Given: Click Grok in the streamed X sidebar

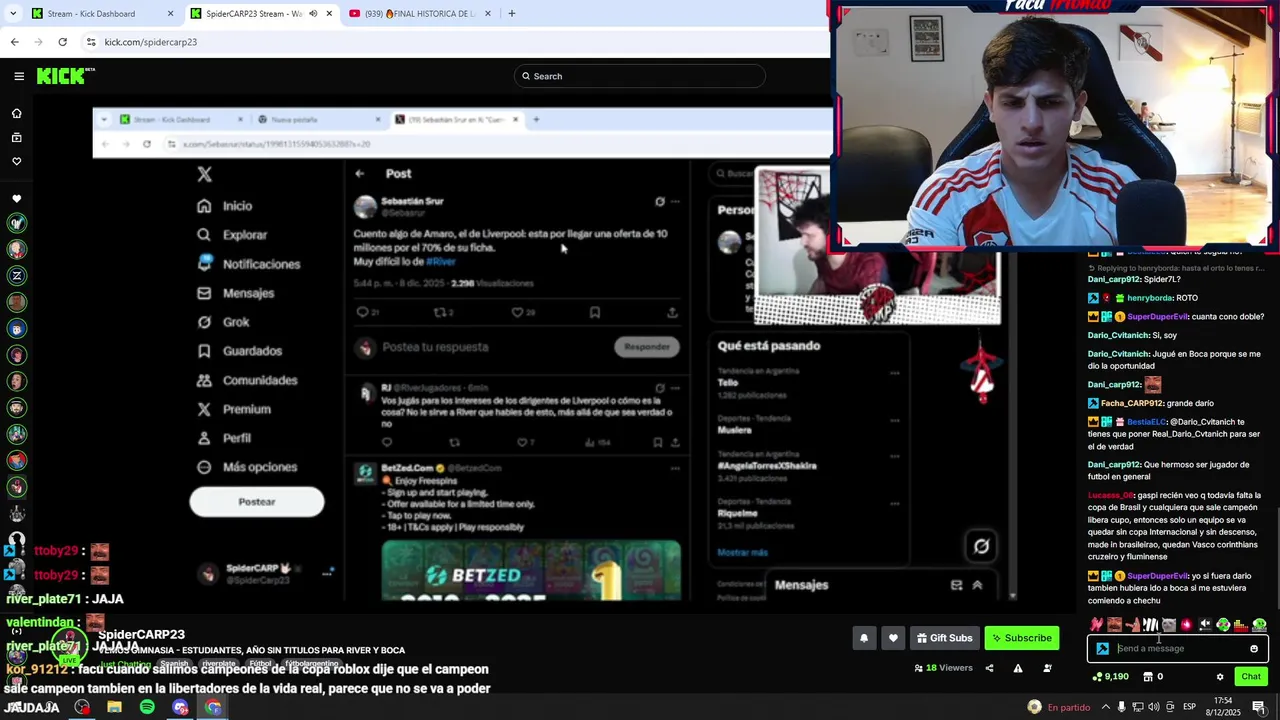Looking at the screenshot, I should coord(235,322).
